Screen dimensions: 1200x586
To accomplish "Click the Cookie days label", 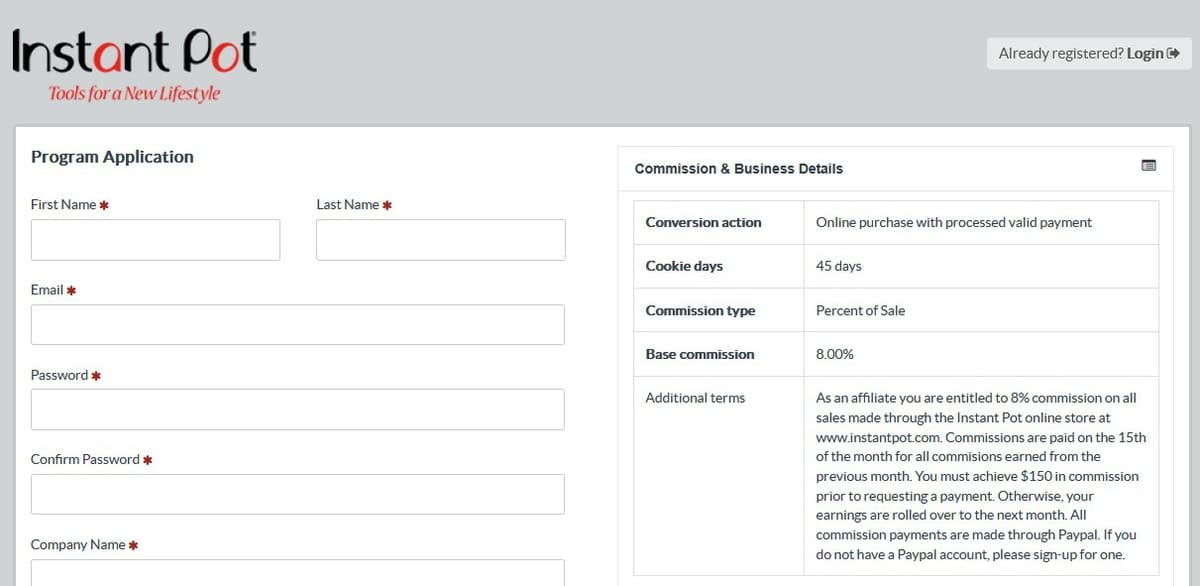I will coord(684,266).
